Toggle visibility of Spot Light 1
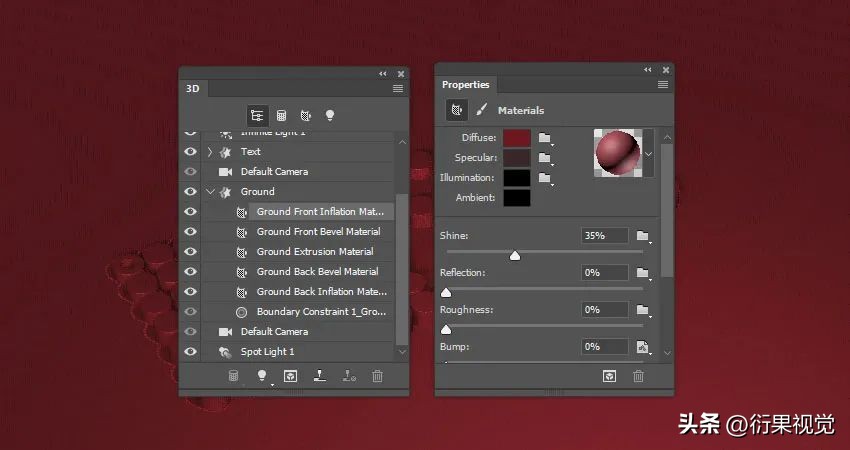The height and width of the screenshot is (450, 850). pyautogui.click(x=190, y=352)
